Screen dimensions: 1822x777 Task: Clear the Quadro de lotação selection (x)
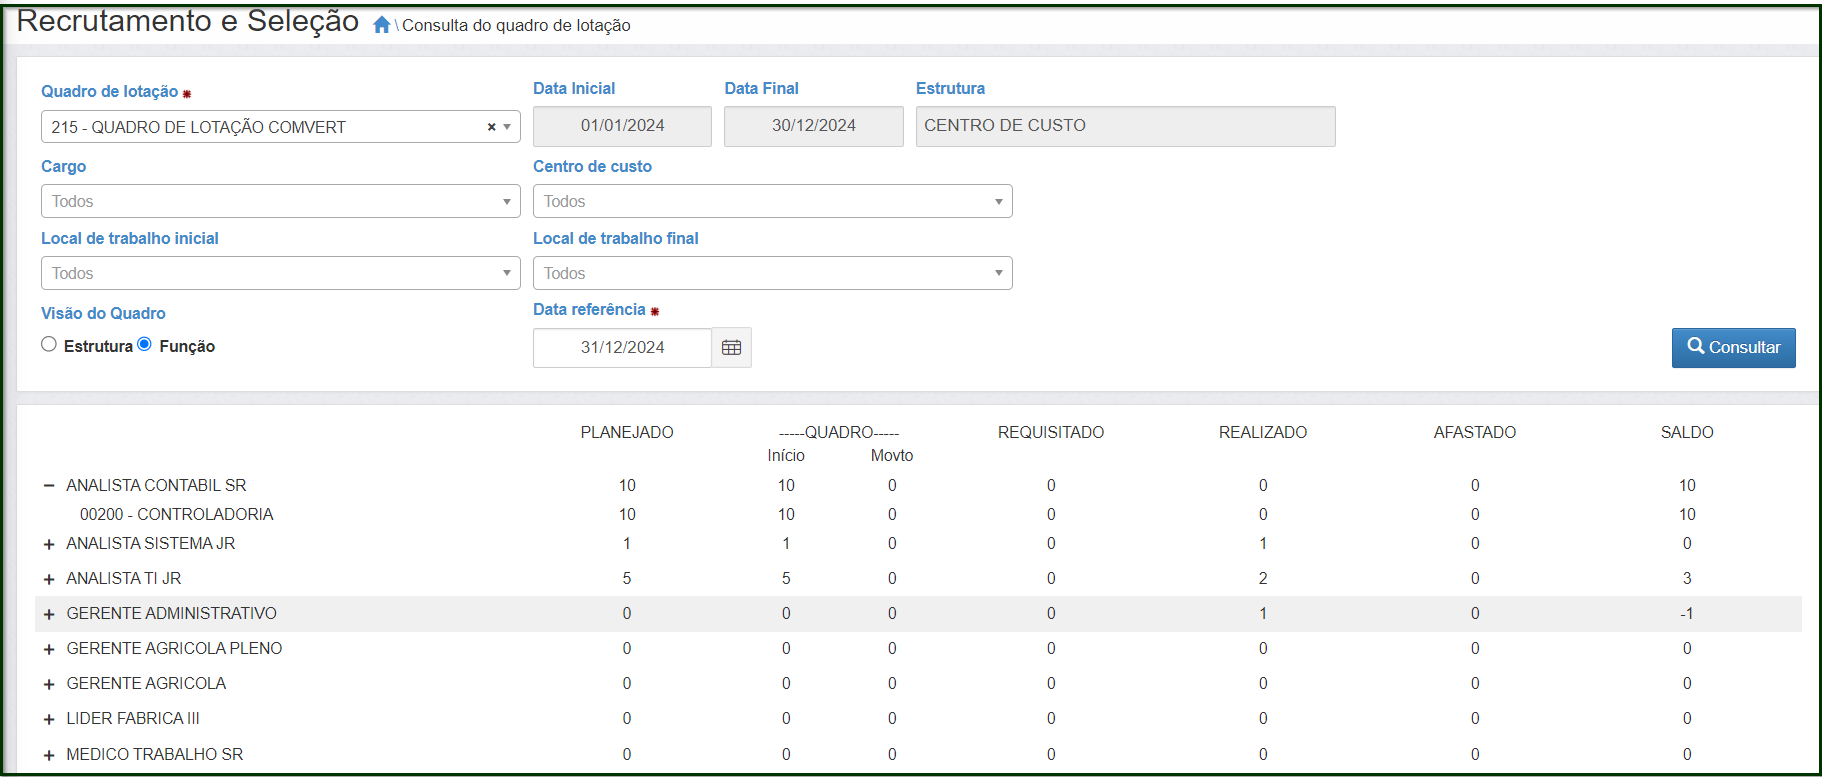click(x=491, y=127)
